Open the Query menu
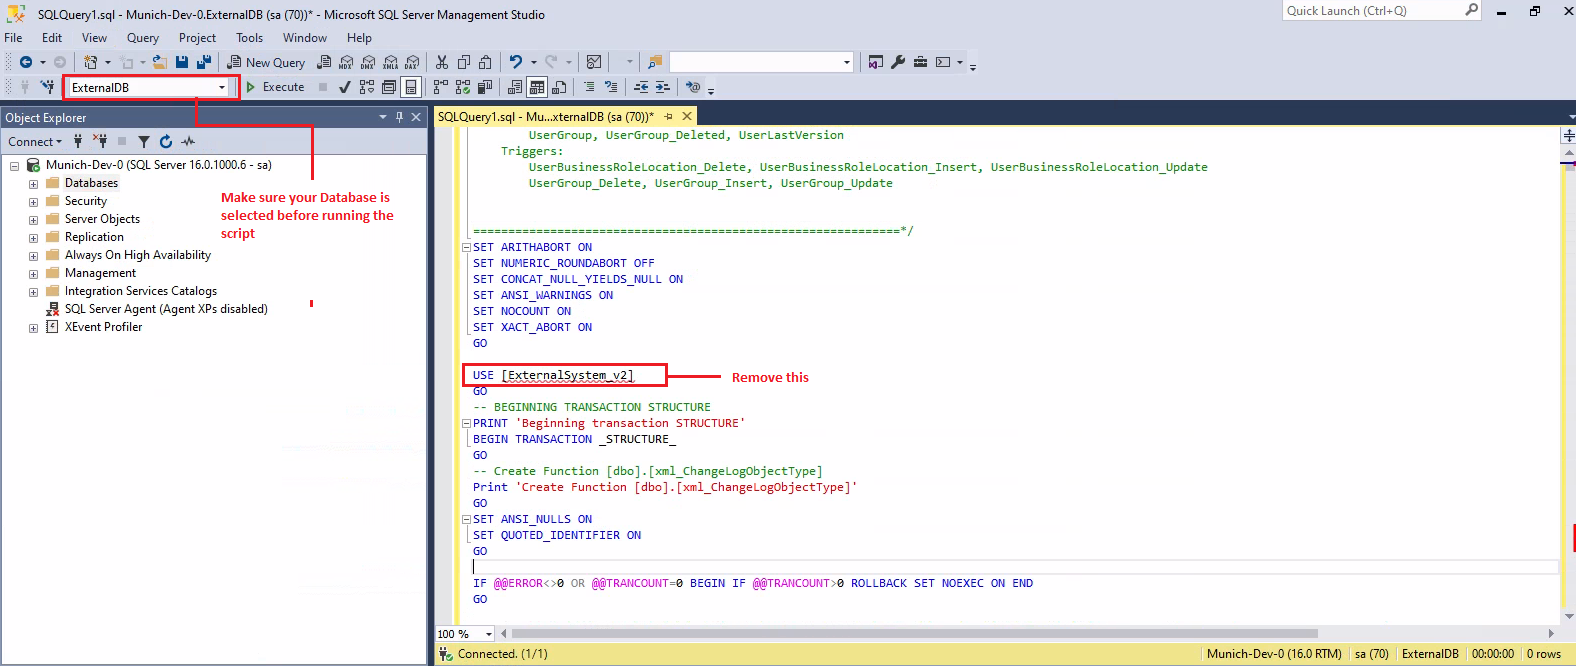Image resolution: width=1576 pixels, height=666 pixels. pos(143,38)
